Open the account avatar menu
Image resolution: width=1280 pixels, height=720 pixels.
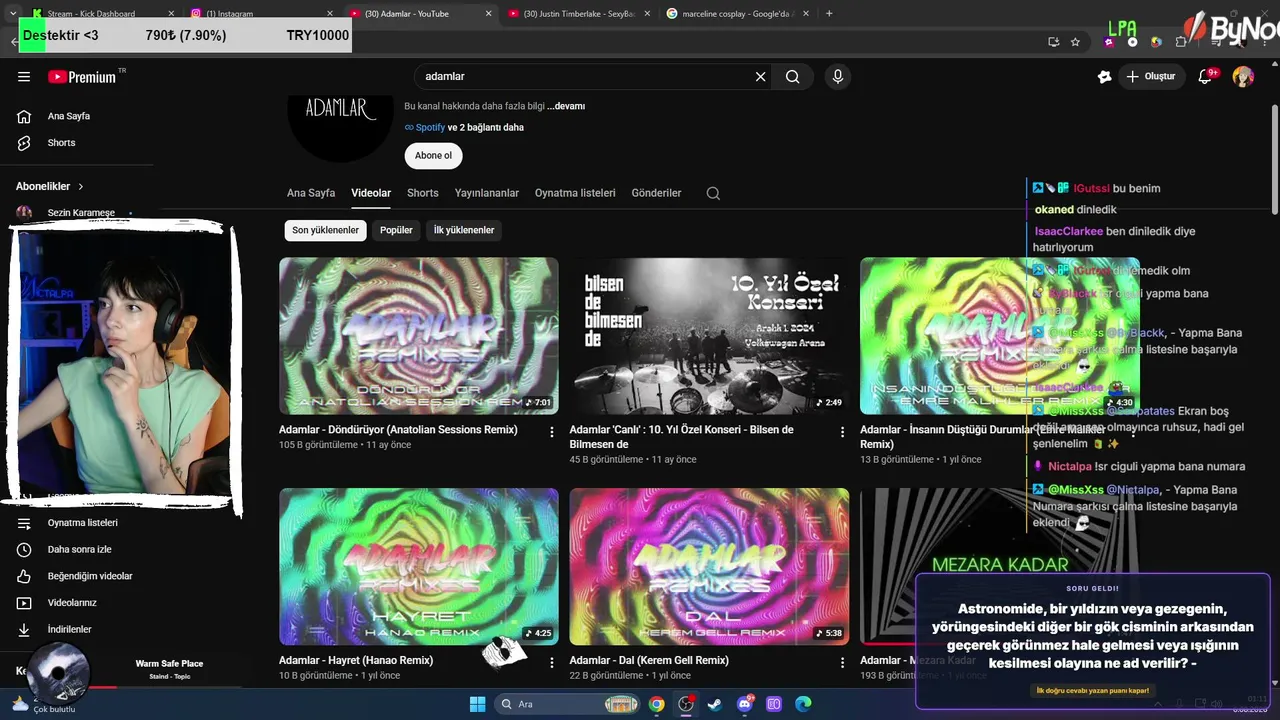tap(1243, 77)
